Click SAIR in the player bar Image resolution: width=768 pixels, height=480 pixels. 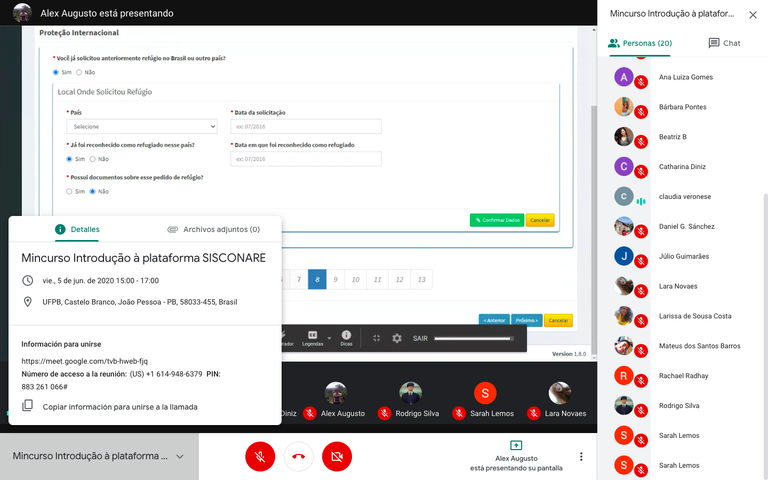pyautogui.click(x=420, y=338)
